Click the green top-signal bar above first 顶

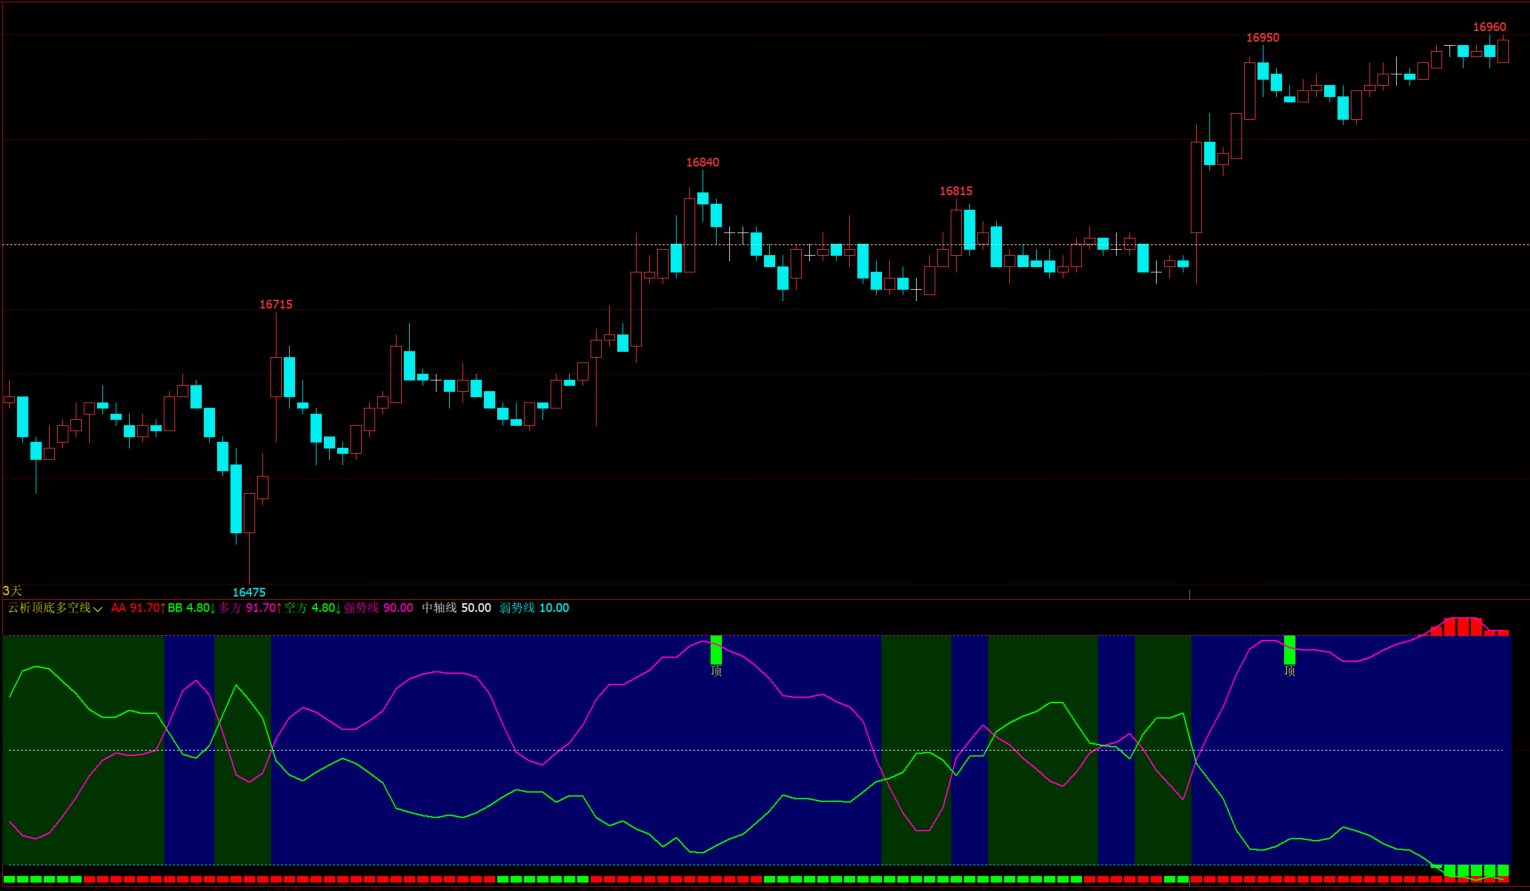click(x=716, y=649)
